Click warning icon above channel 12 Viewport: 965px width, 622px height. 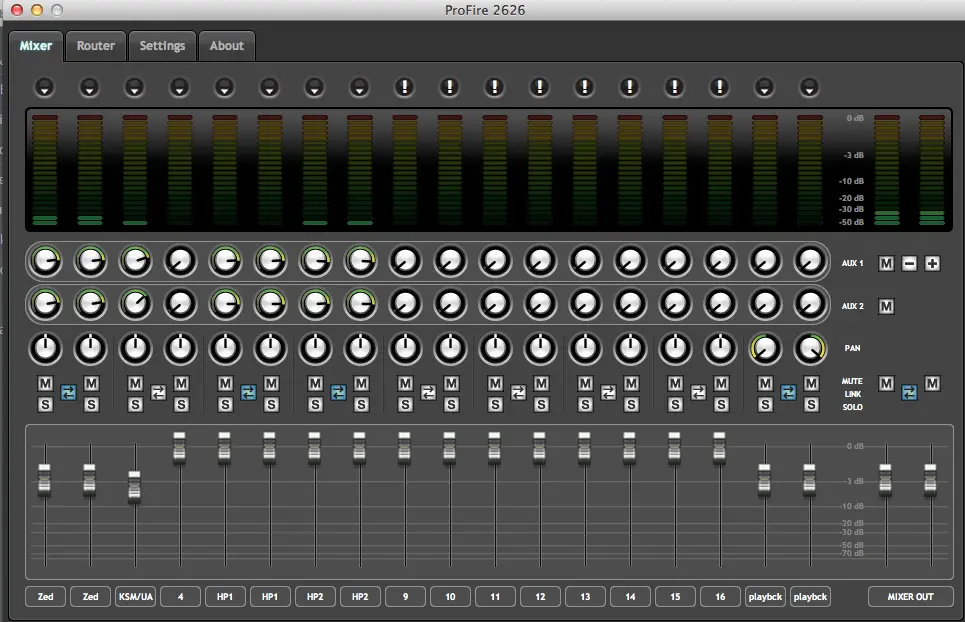[539, 87]
